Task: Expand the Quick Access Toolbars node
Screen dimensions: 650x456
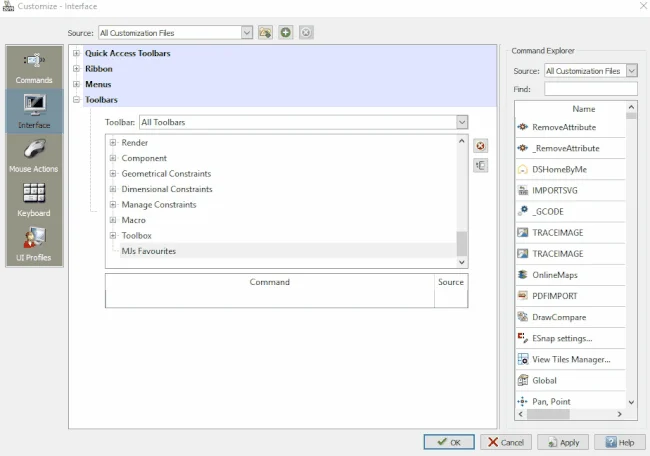Action: click(77, 53)
